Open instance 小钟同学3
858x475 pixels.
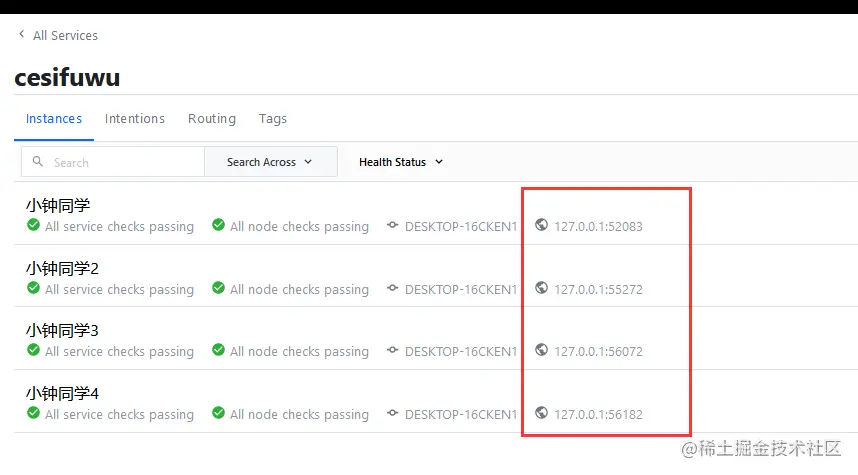62,331
